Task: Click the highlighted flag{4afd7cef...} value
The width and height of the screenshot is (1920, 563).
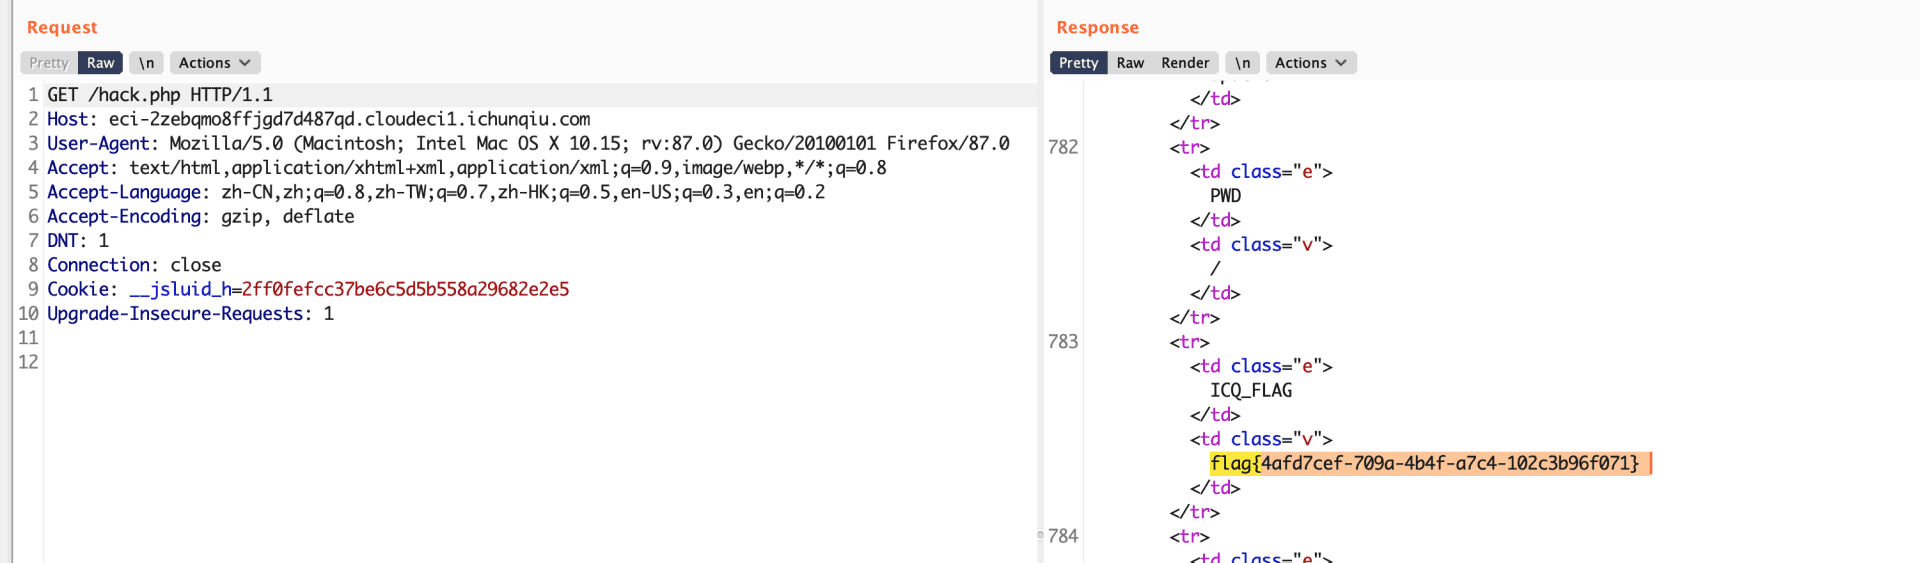Action: pyautogui.click(x=1425, y=463)
